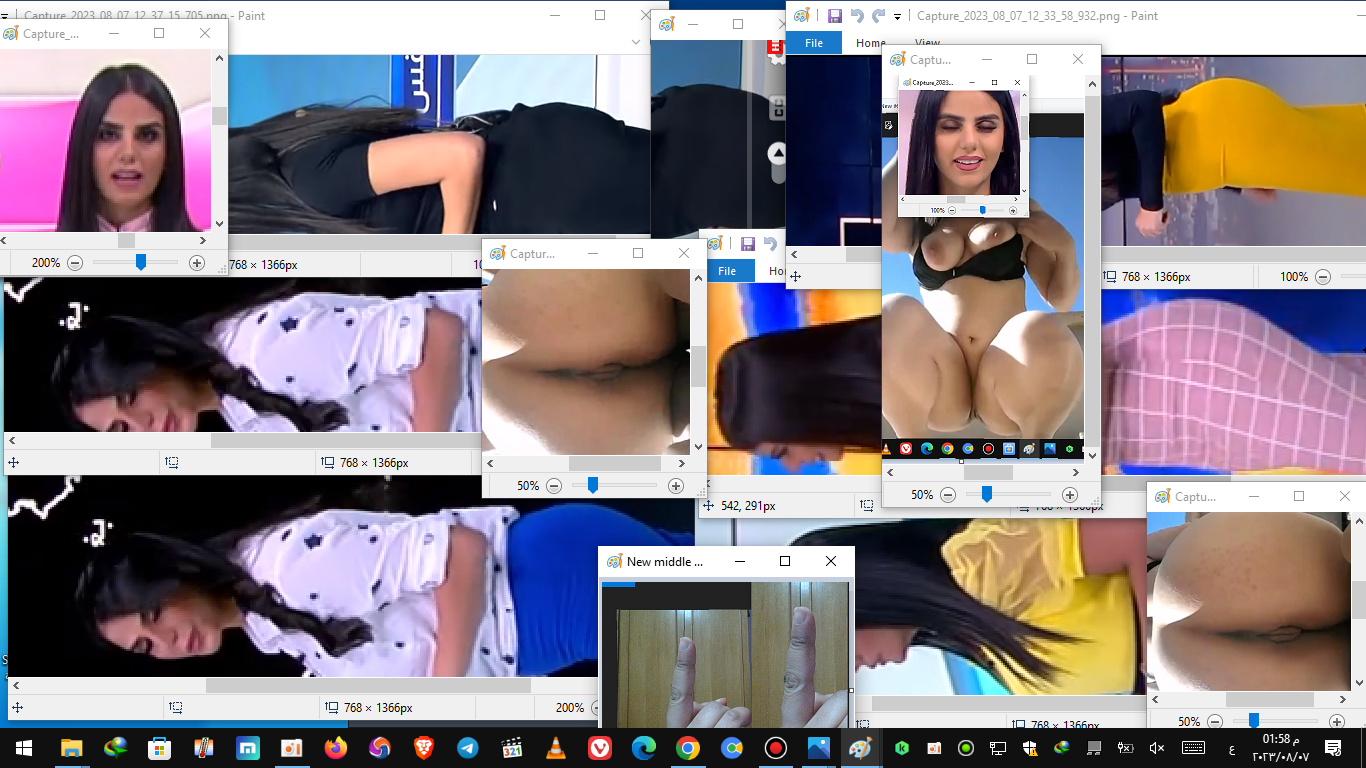
Task: Click the Undo icon beside Paint's Save button
Action: (x=858, y=15)
